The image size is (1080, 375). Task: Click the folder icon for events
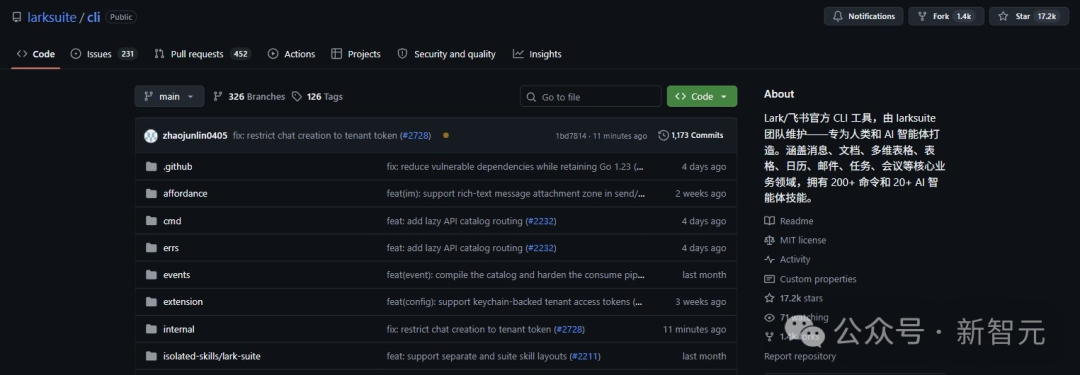click(152, 275)
